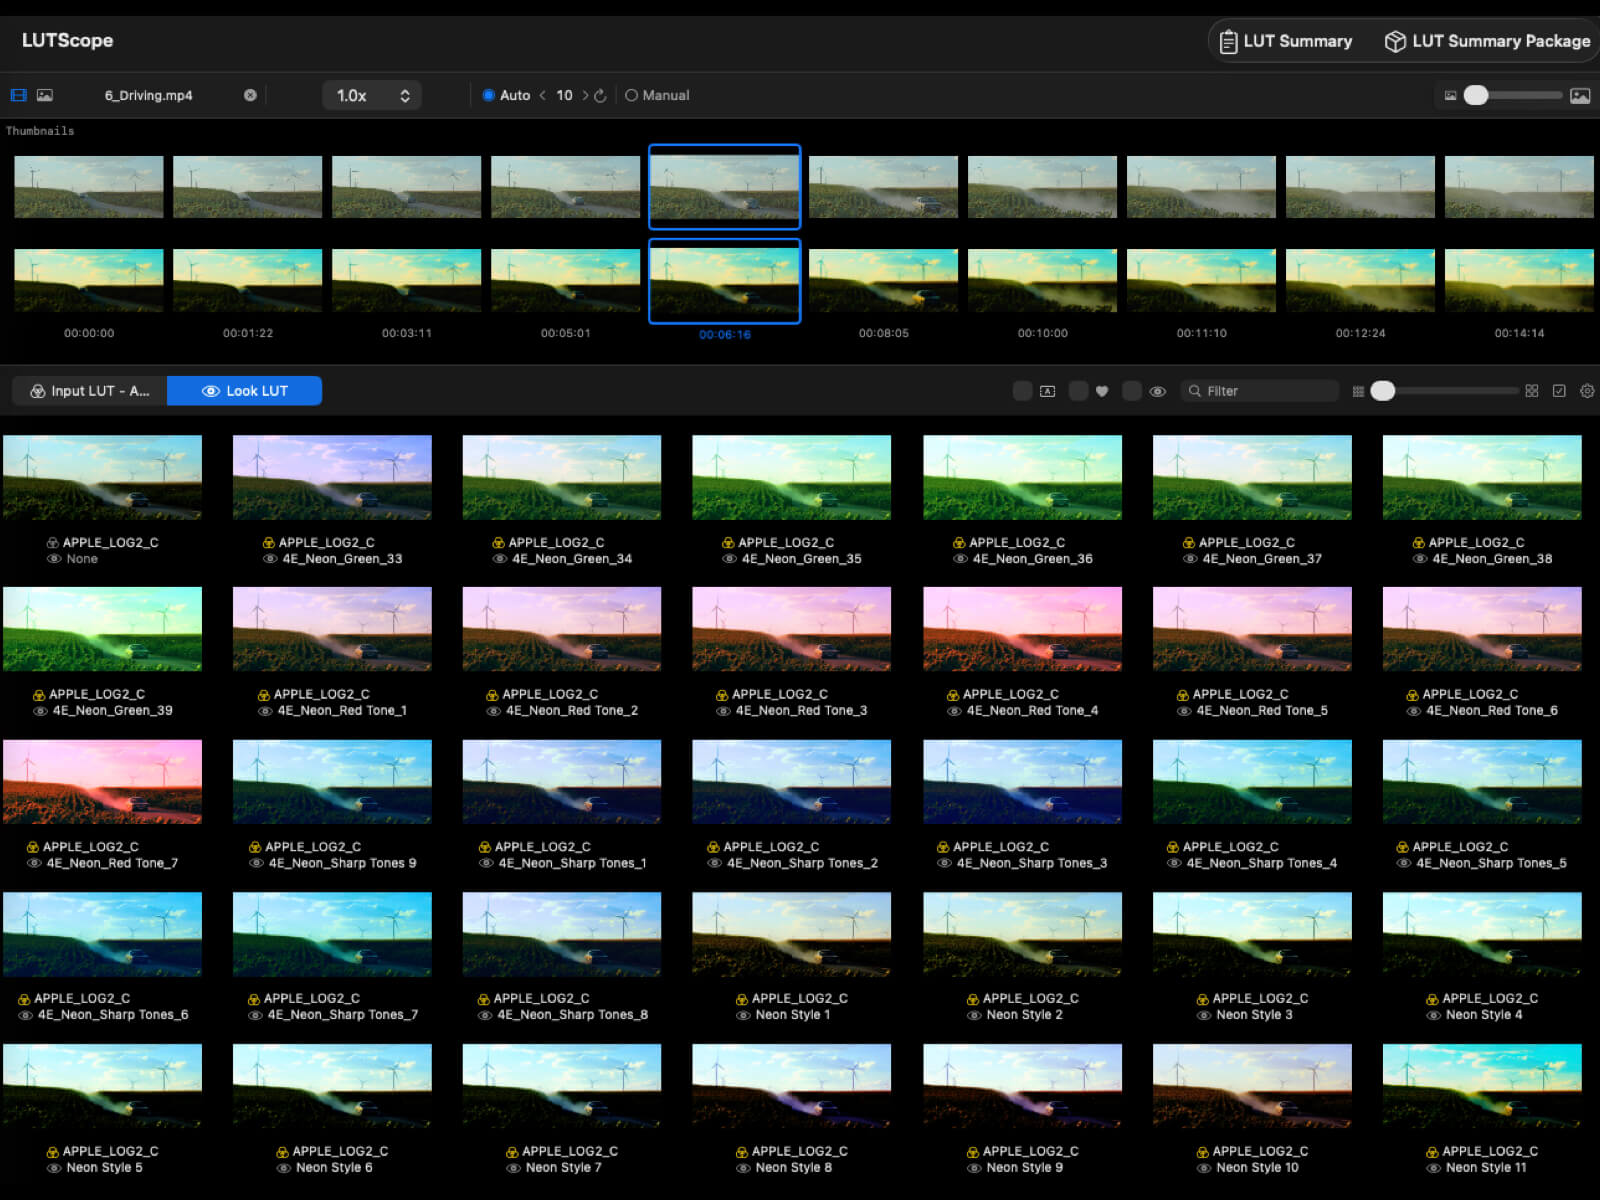Click the LUT Summary button
Screen dimensions: 1600x1200
[x=1286, y=41]
